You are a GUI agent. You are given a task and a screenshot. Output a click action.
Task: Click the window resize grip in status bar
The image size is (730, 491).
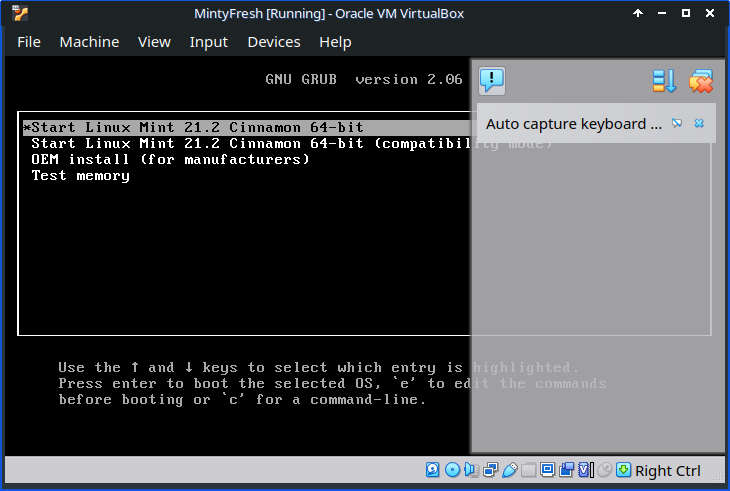pos(718,474)
